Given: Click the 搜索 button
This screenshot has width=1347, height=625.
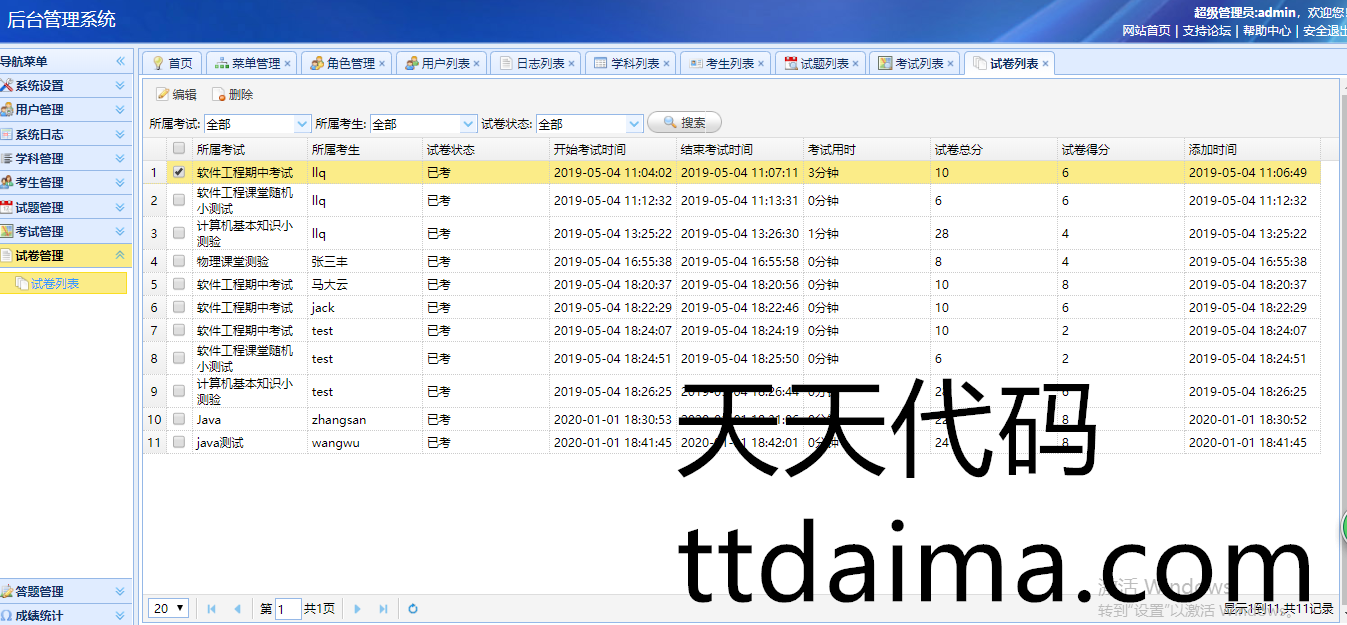Looking at the screenshot, I should point(685,123).
